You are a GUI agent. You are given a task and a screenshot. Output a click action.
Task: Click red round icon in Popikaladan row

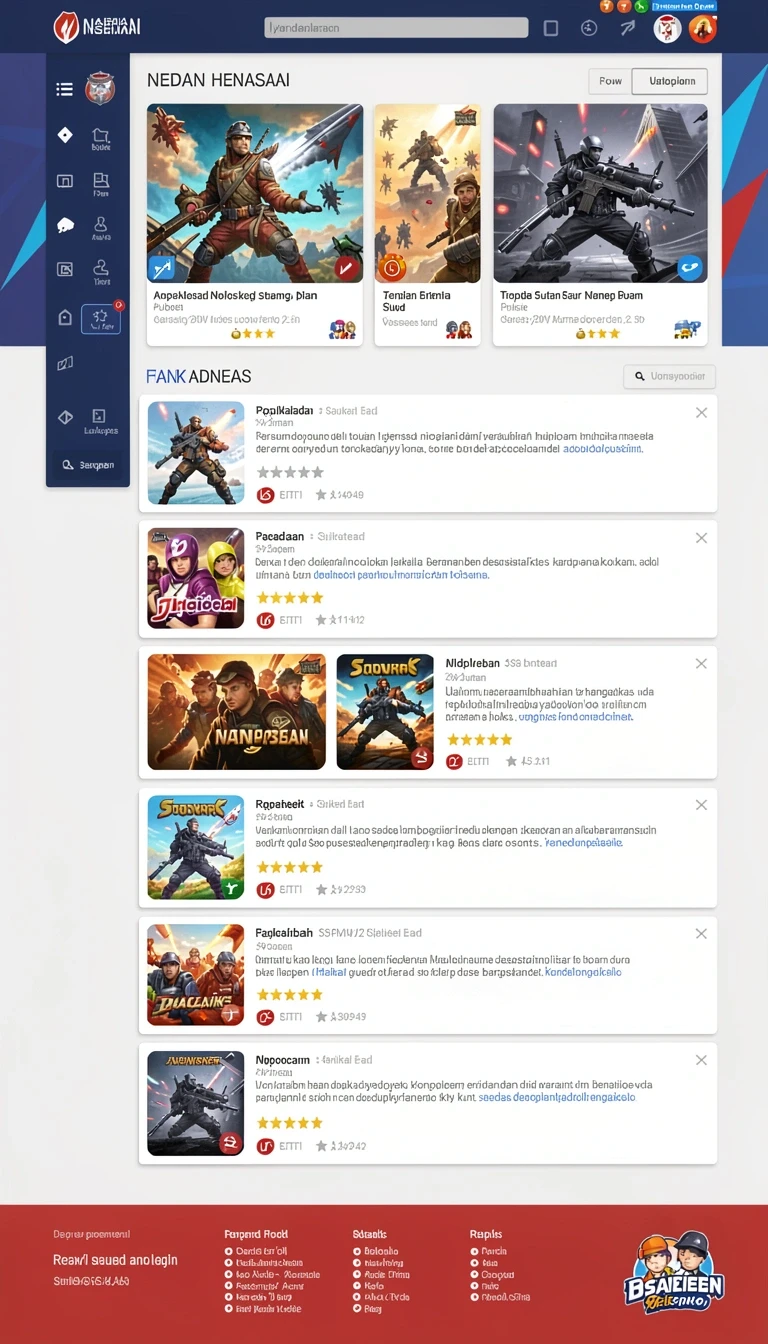(x=265, y=494)
